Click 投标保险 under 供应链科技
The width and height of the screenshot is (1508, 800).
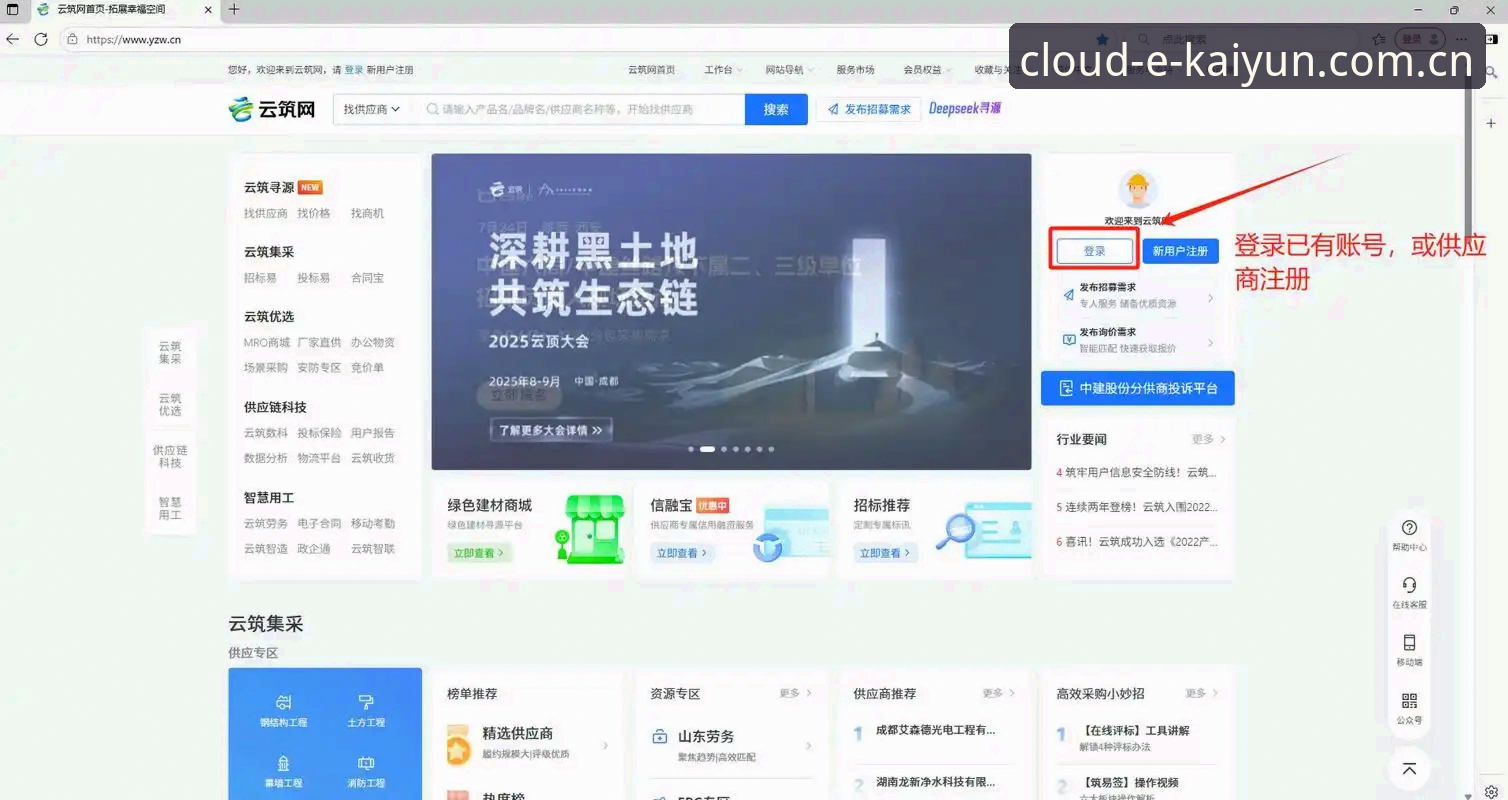coord(319,433)
